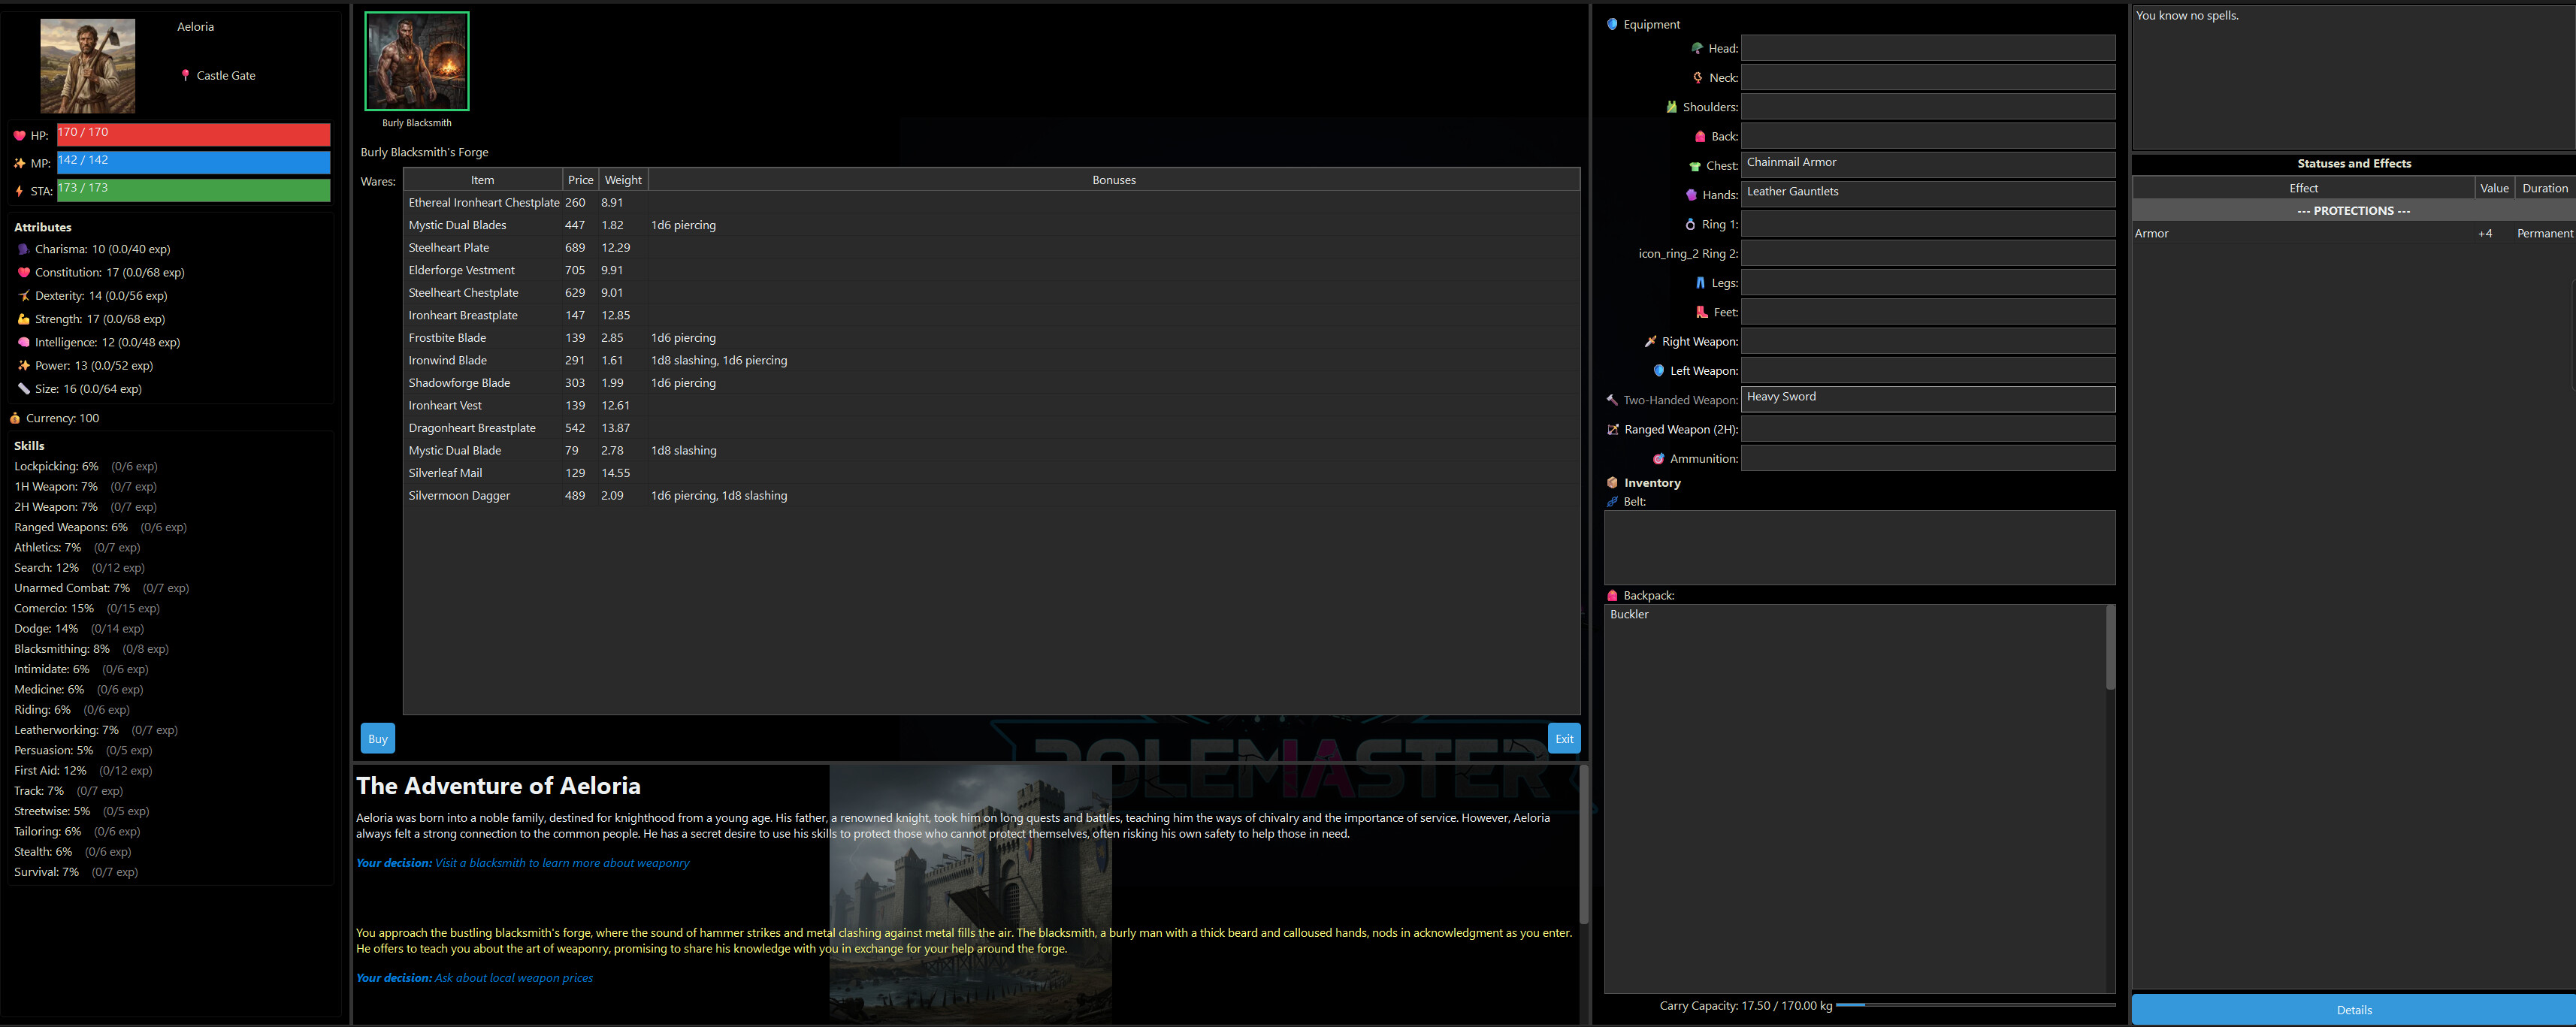Click the location pin beside Castle Gate
Screen dimensions: 2576x1027
185,75
